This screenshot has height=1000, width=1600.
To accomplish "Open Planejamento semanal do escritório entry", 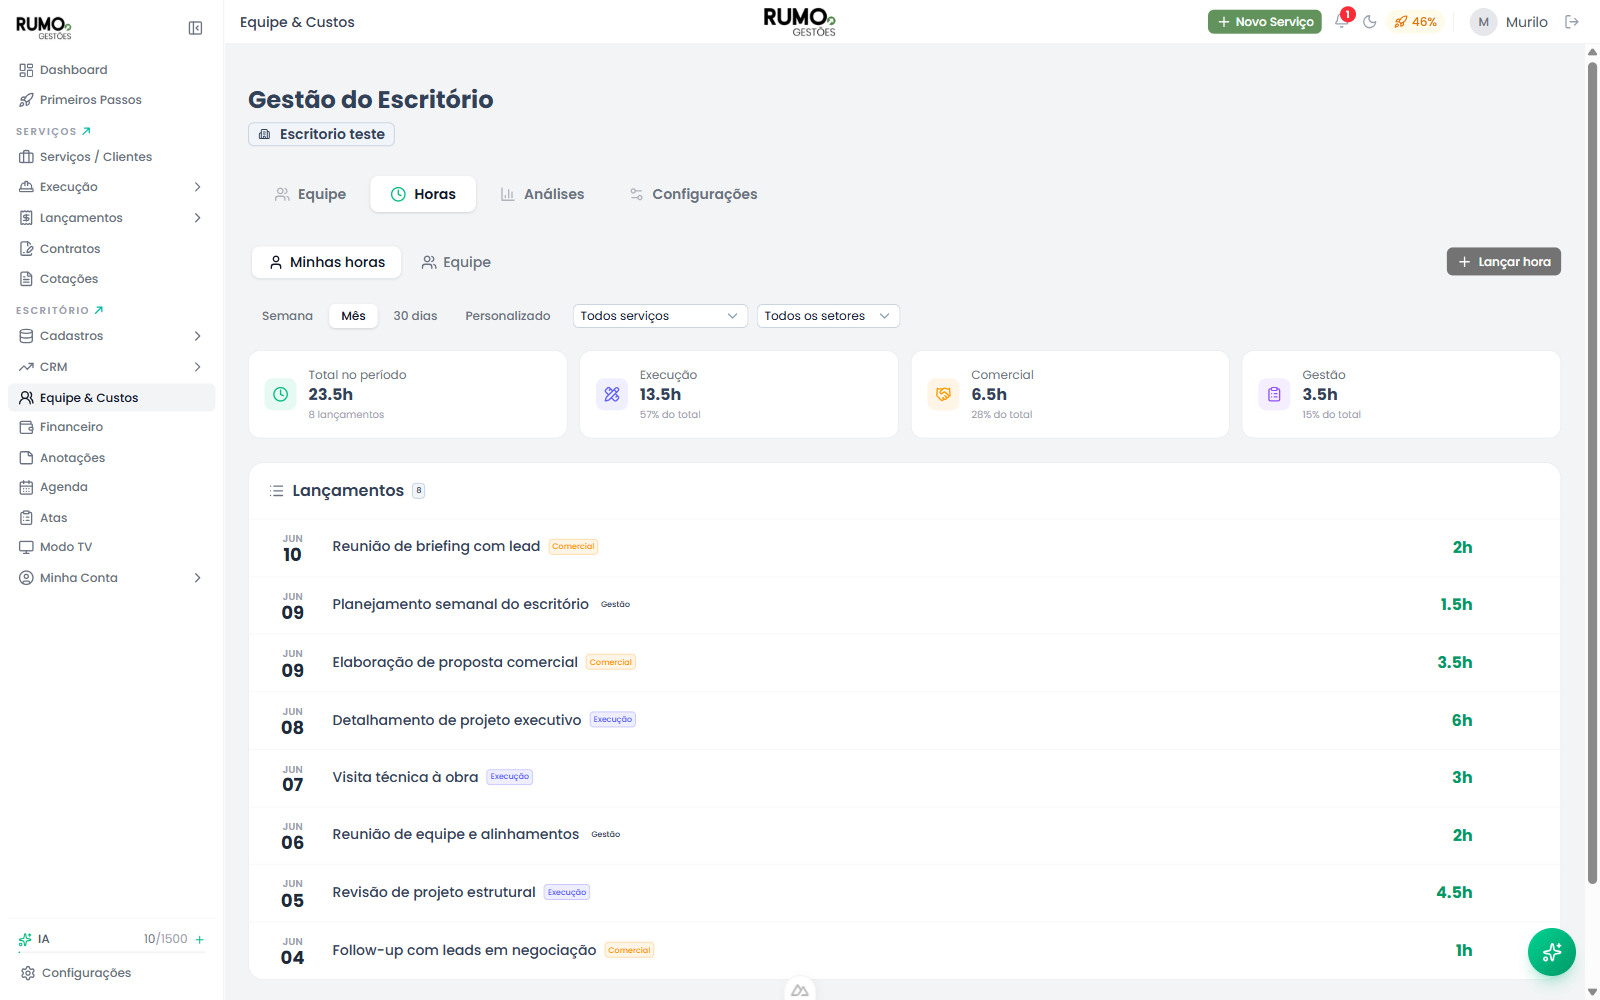I will pos(904,605).
